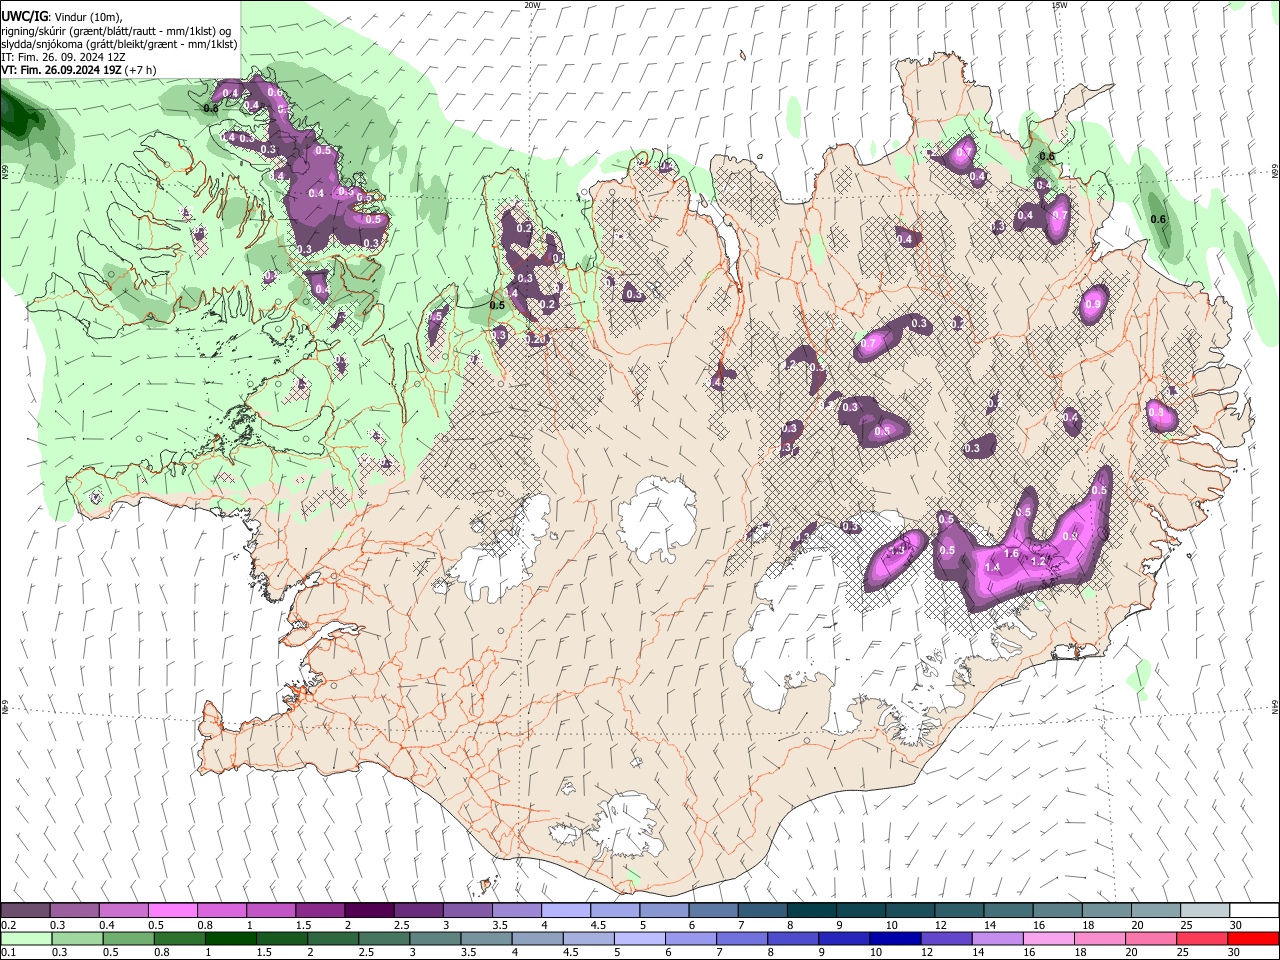Viewport: 1280px width, 960px height.
Task: Click the '1.5' label under the top legend row
Action: (x=303, y=925)
